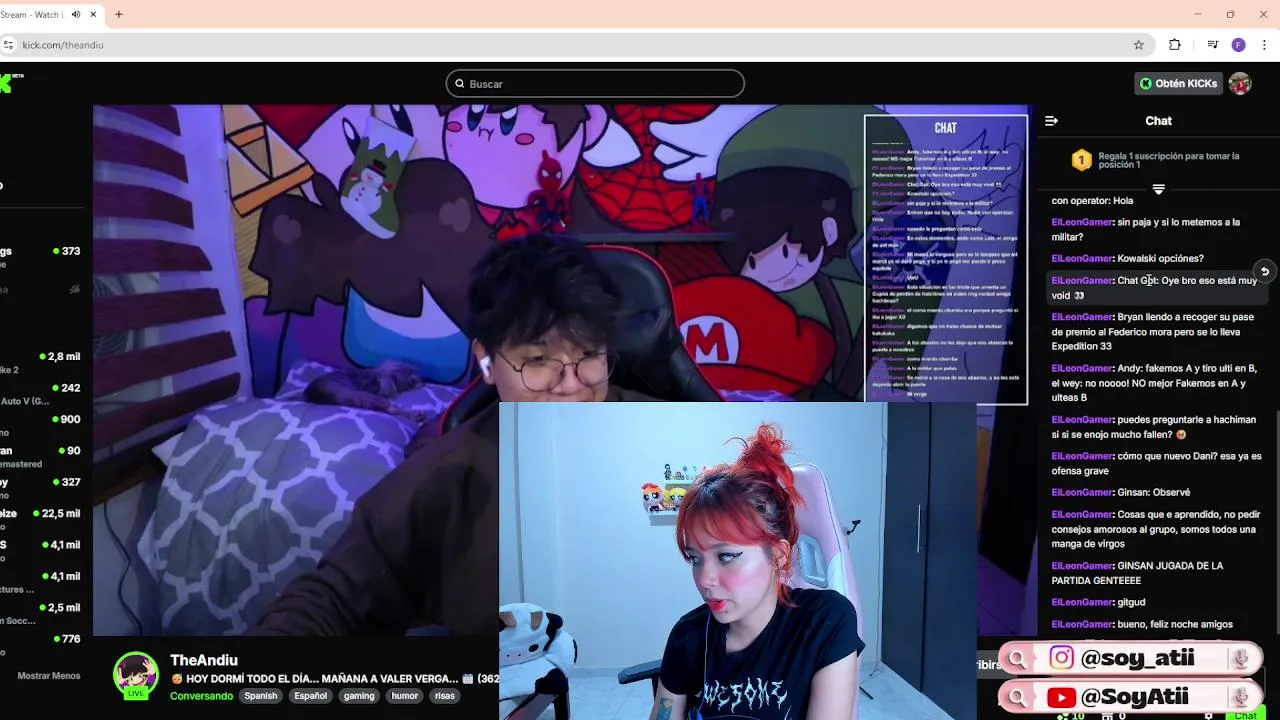This screenshot has height=720, width=1280.
Task: Click the Buscar search field
Action: [x=595, y=84]
